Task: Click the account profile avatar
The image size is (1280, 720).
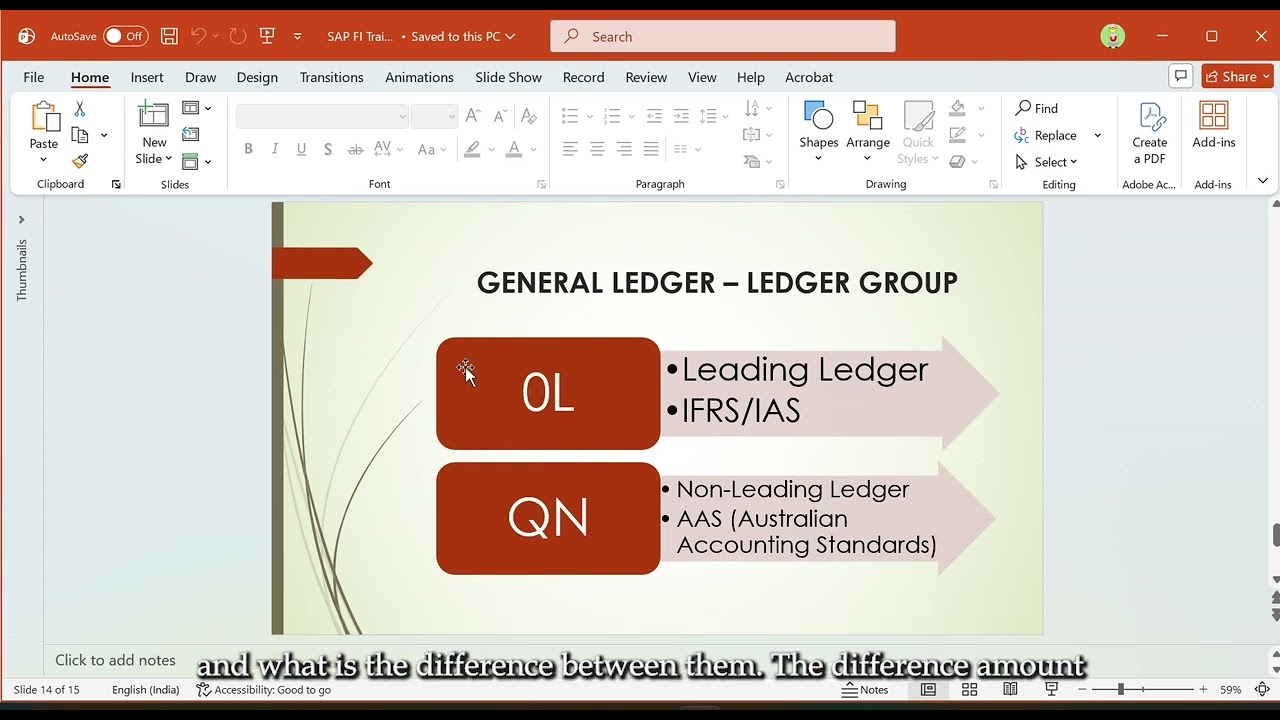Action: coord(1113,36)
